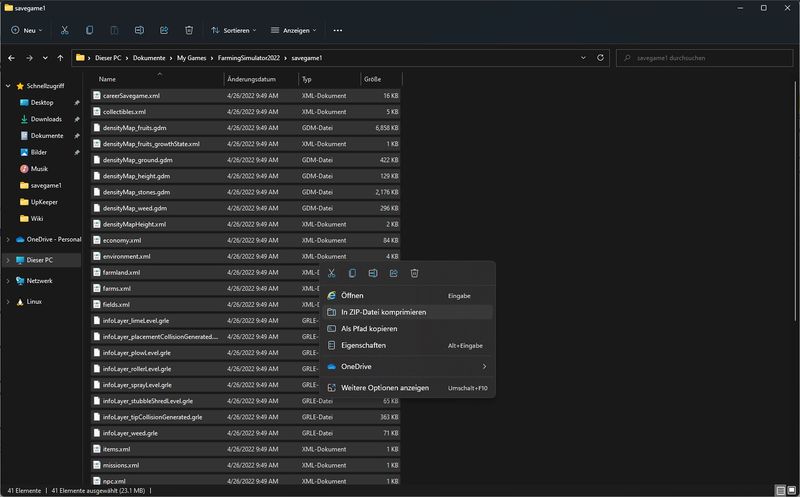
Task: Expand the Netzwerk tree node
Action: [x=8, y=281]
